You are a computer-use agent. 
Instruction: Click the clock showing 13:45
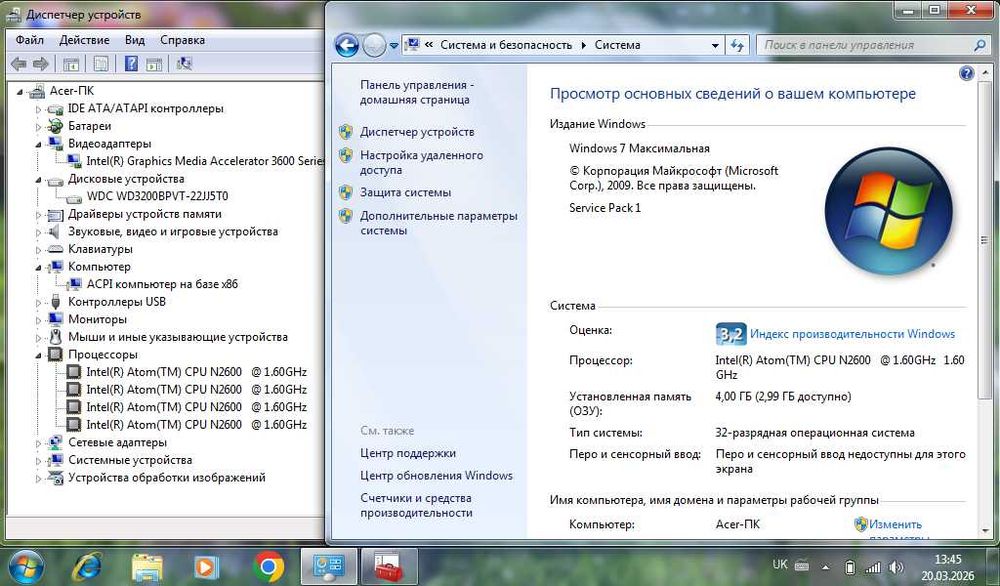(948, 559)
